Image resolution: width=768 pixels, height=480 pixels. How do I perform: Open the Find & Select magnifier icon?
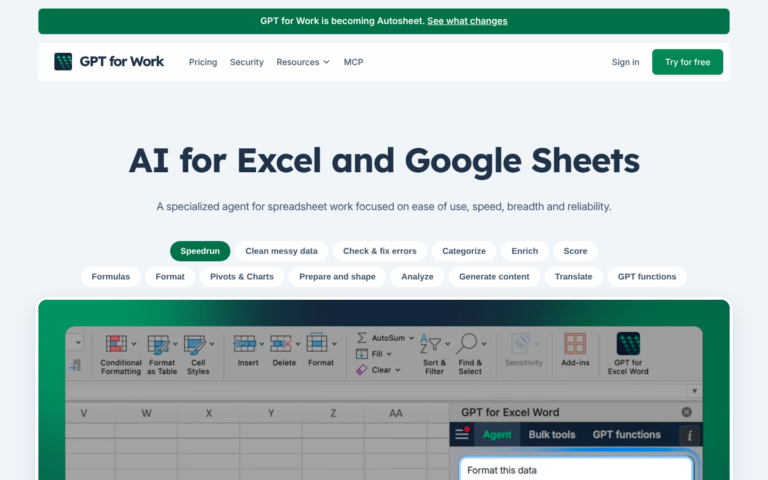tap(466, 343)
